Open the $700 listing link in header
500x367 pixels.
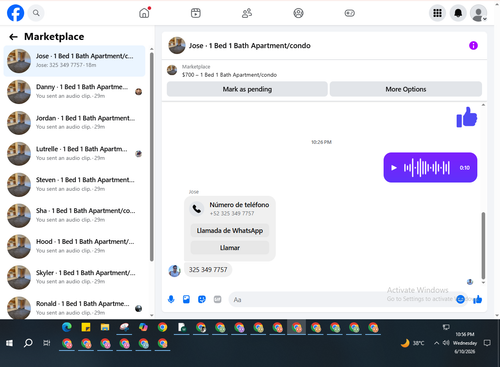click(229, 75)
